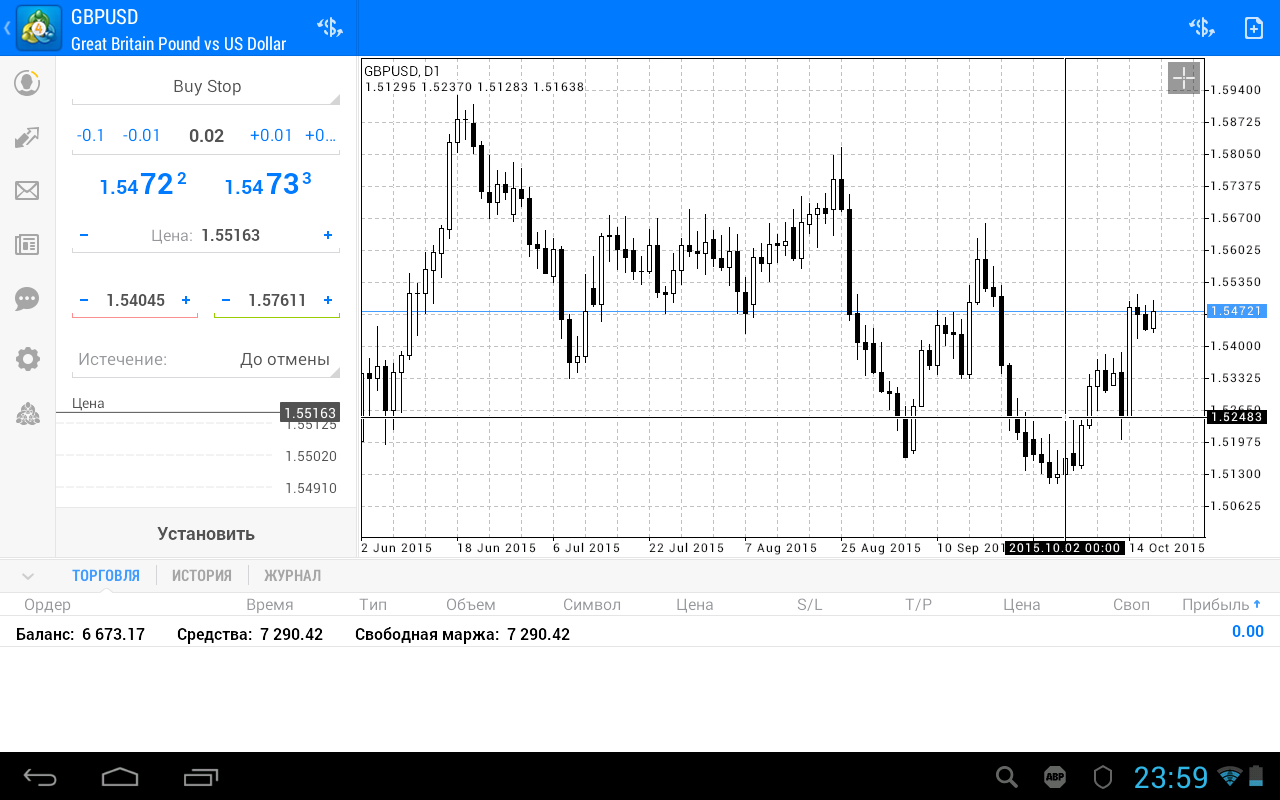Tap the clock showing 23:59
Image resolution: width=1280 pixels, height=800 pixels.
point(1171,777)
